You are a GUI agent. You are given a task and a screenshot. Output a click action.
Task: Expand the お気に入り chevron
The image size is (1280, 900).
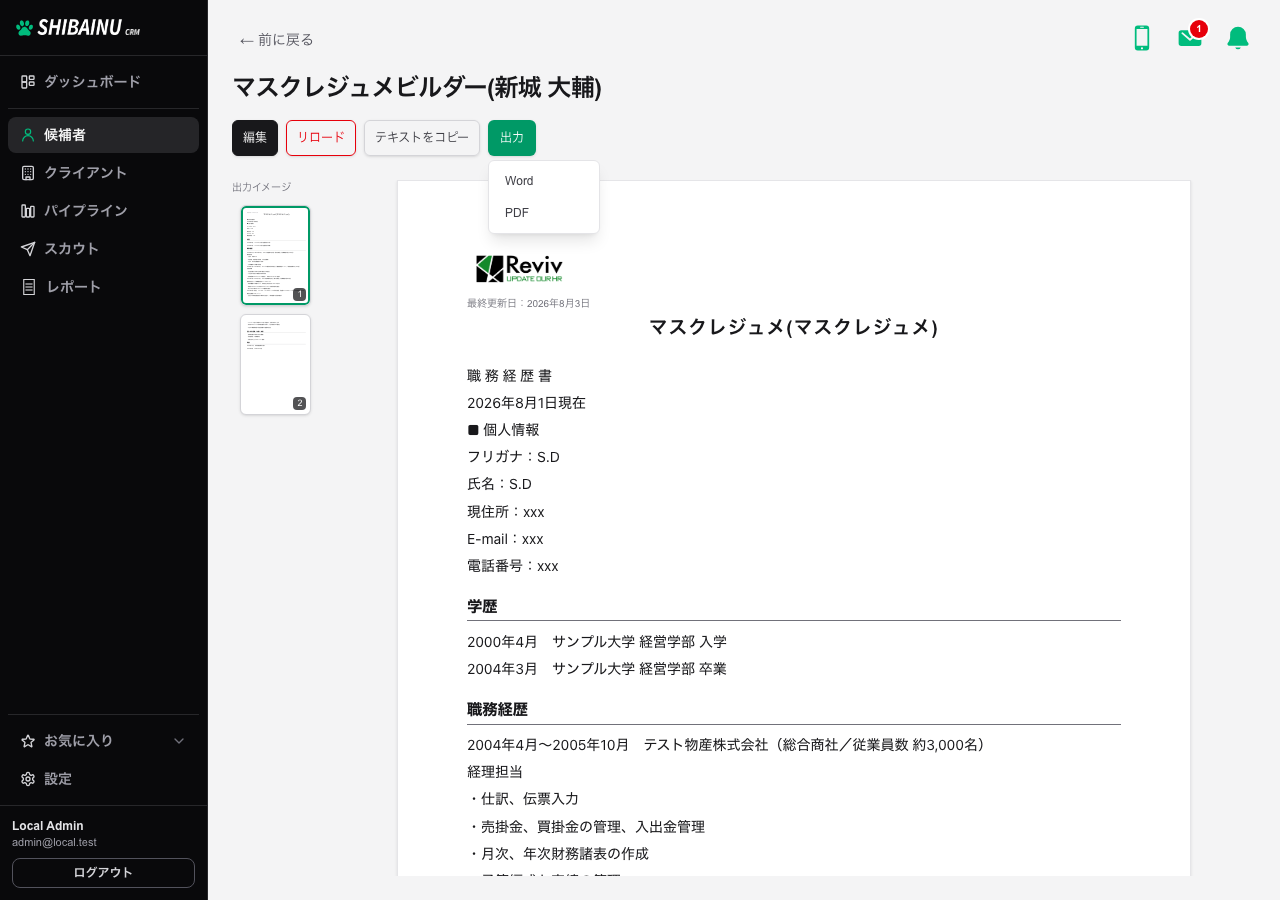(180, 741)
